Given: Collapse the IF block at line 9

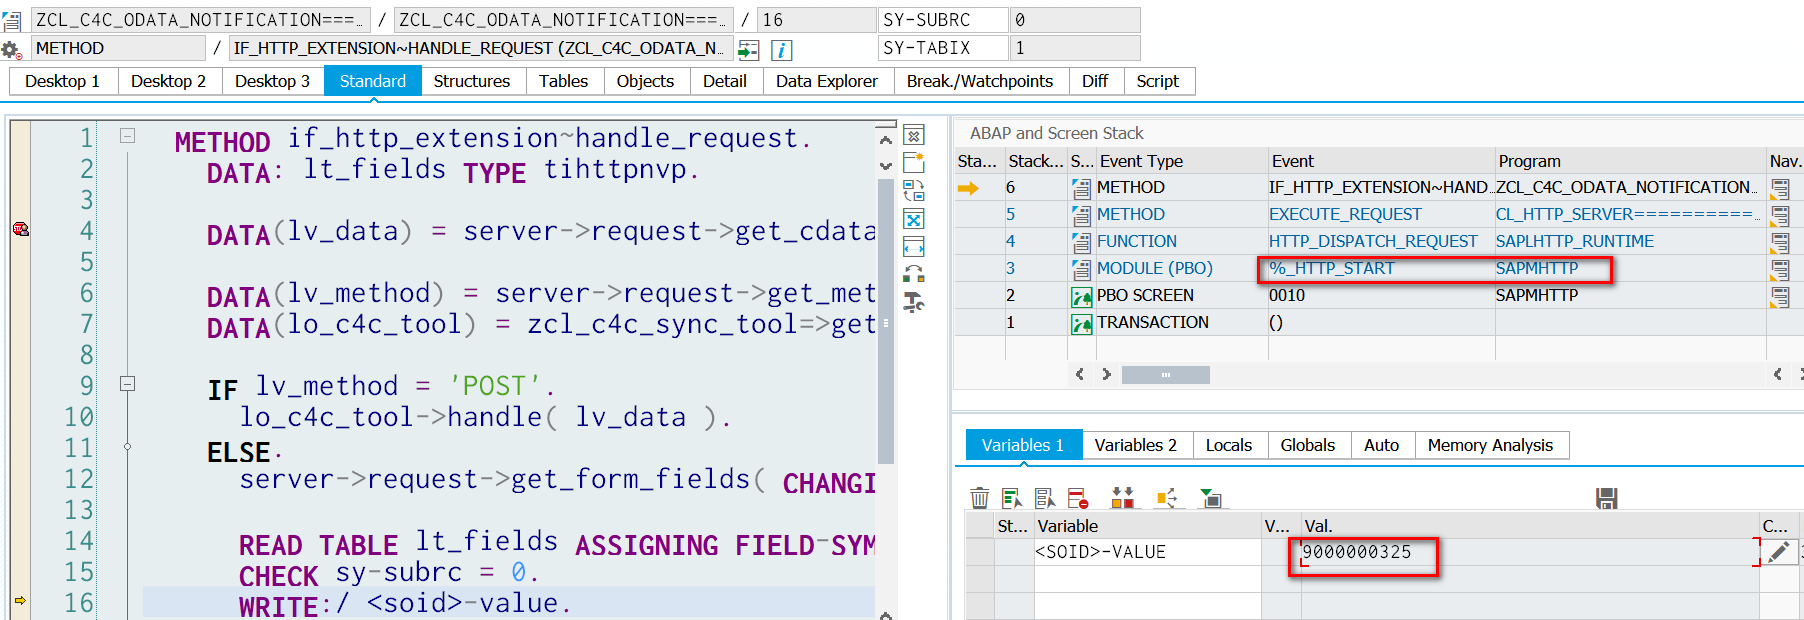Looking at the screenshot, I should (x=127, y=383).
